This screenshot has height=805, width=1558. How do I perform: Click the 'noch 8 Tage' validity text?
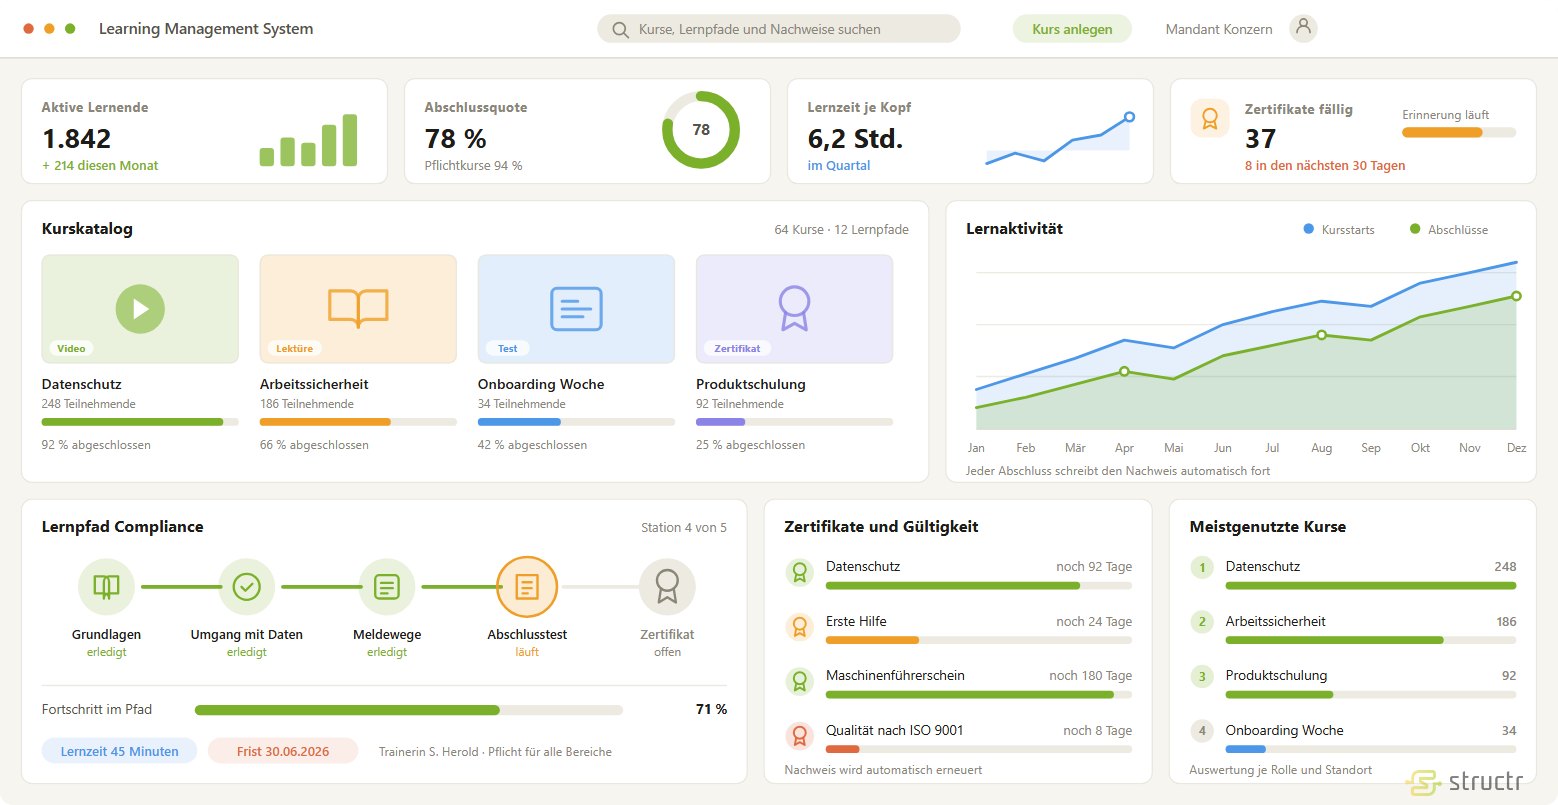click(x=1098, y=731)
